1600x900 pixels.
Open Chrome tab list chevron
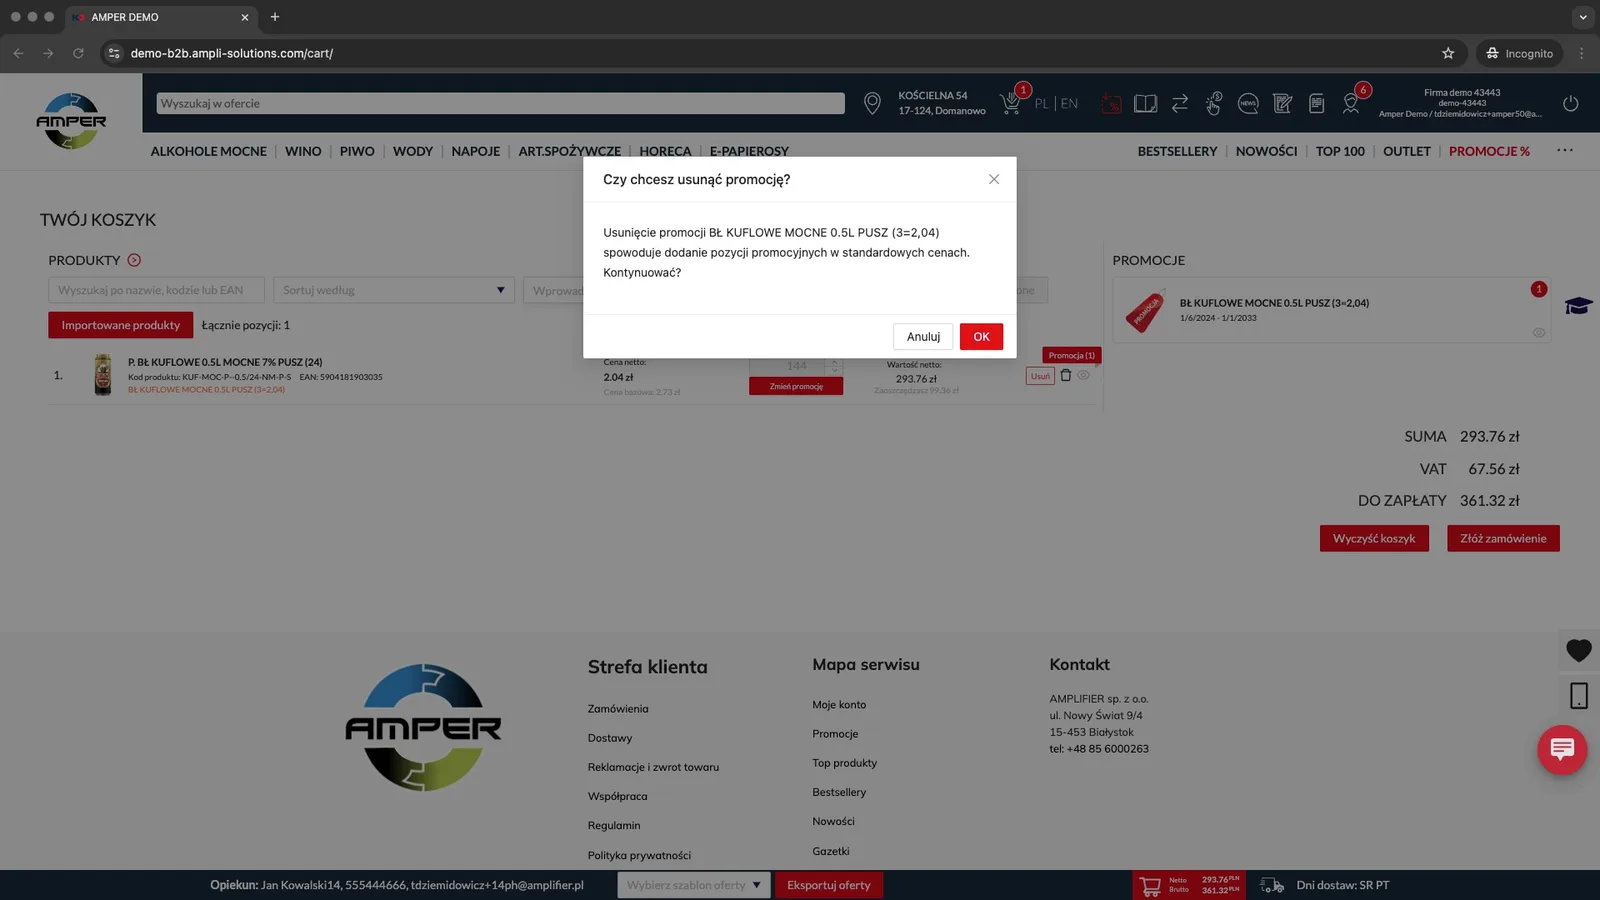[1583, 17]
